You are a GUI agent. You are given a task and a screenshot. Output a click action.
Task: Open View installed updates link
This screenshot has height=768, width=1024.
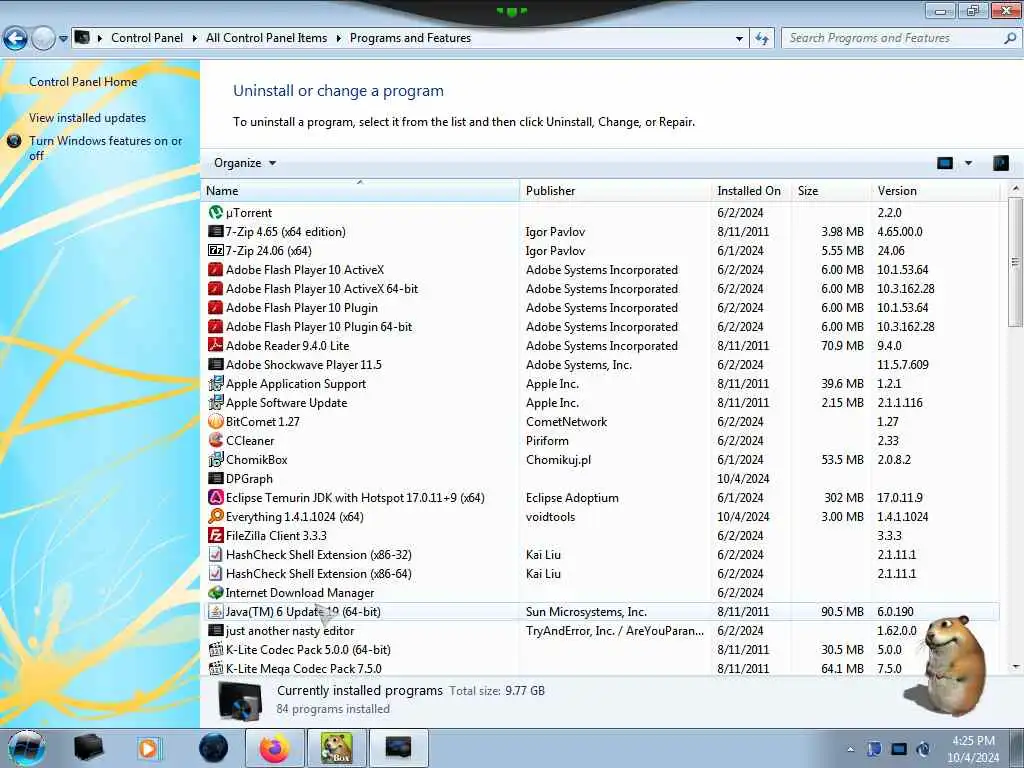88,118
